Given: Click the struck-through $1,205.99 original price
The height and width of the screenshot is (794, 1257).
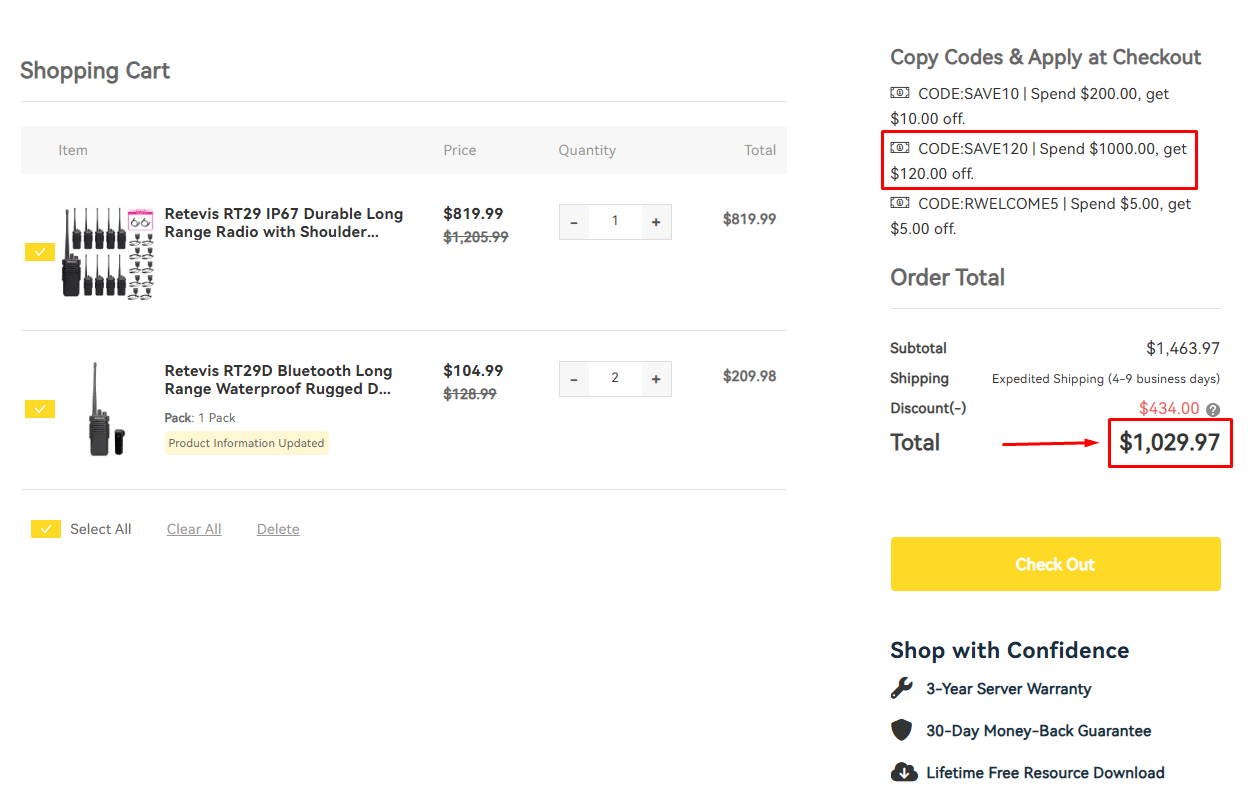Looking at the screenshot, I should 476,237.
